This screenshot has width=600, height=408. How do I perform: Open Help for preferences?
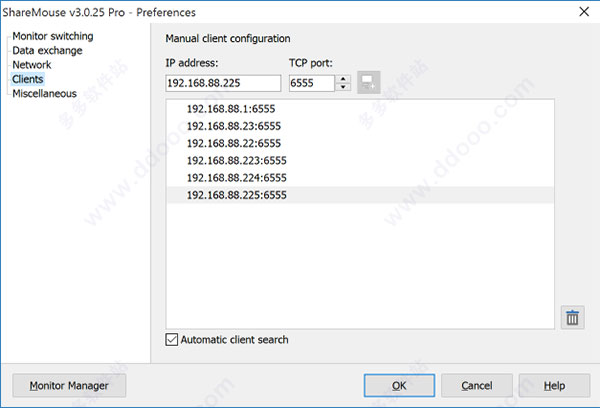pyautogui.click(x=554, y=385)
